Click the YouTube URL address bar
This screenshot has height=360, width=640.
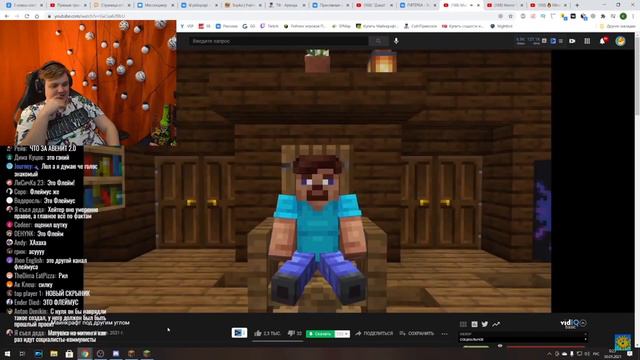pyautogui.click(x=269, y=16)
